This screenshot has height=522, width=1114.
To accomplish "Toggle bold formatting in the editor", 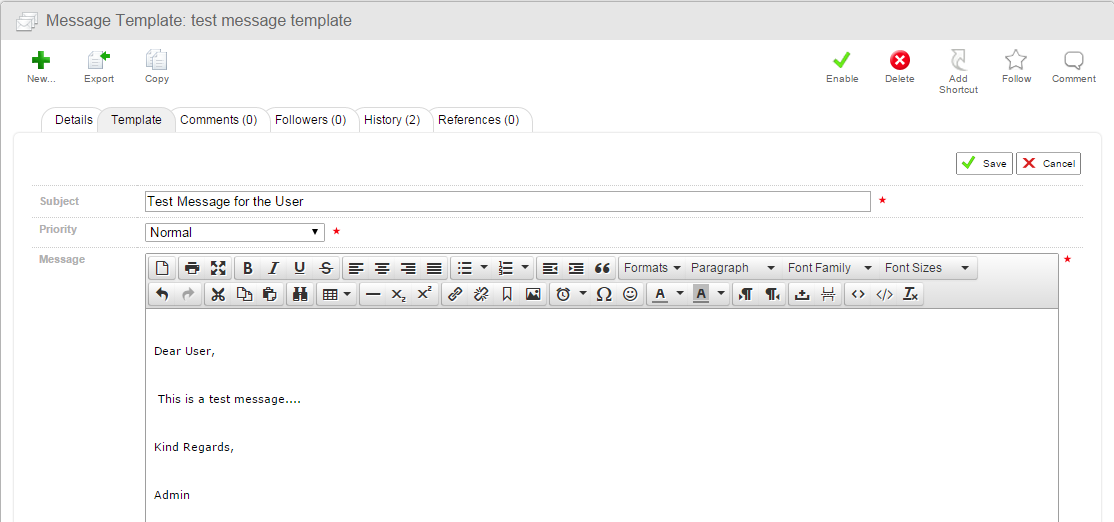I will click(247, 268).
